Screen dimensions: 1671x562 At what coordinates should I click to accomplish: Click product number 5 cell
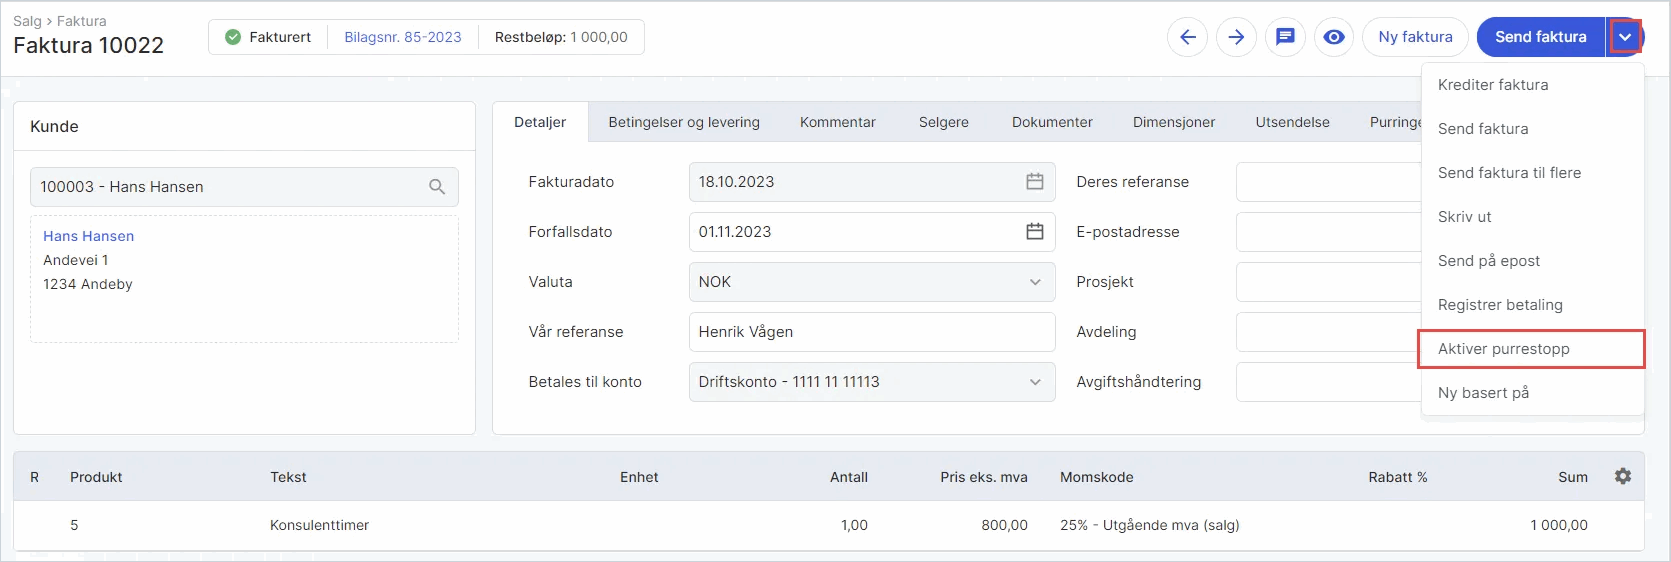tap(74, 525)
